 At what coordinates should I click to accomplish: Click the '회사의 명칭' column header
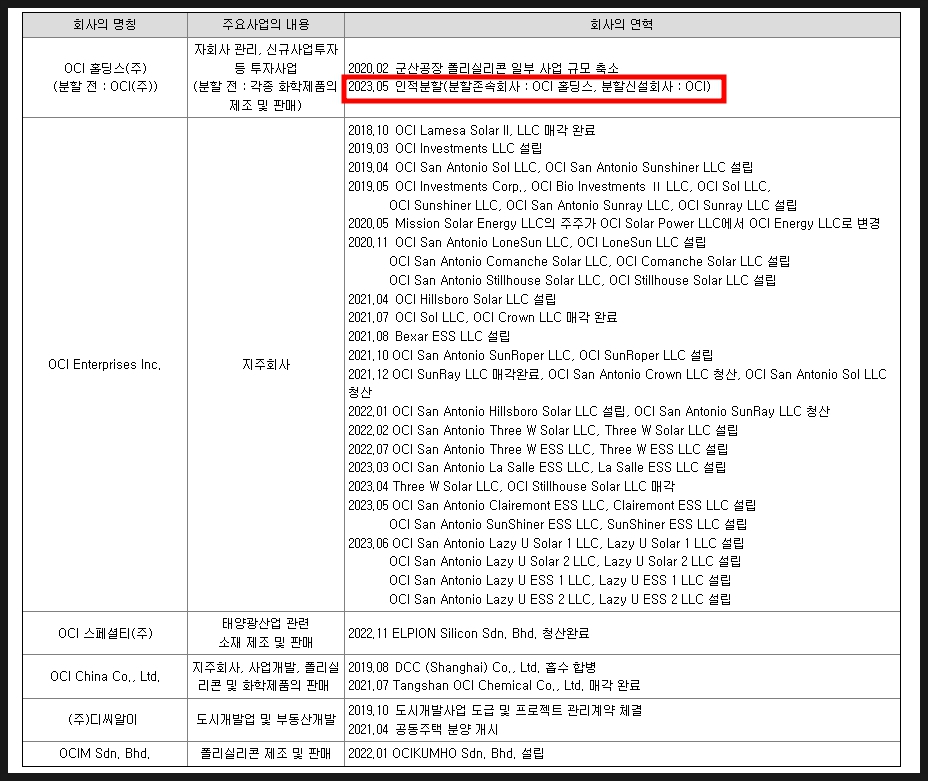(x=105, y=24)
